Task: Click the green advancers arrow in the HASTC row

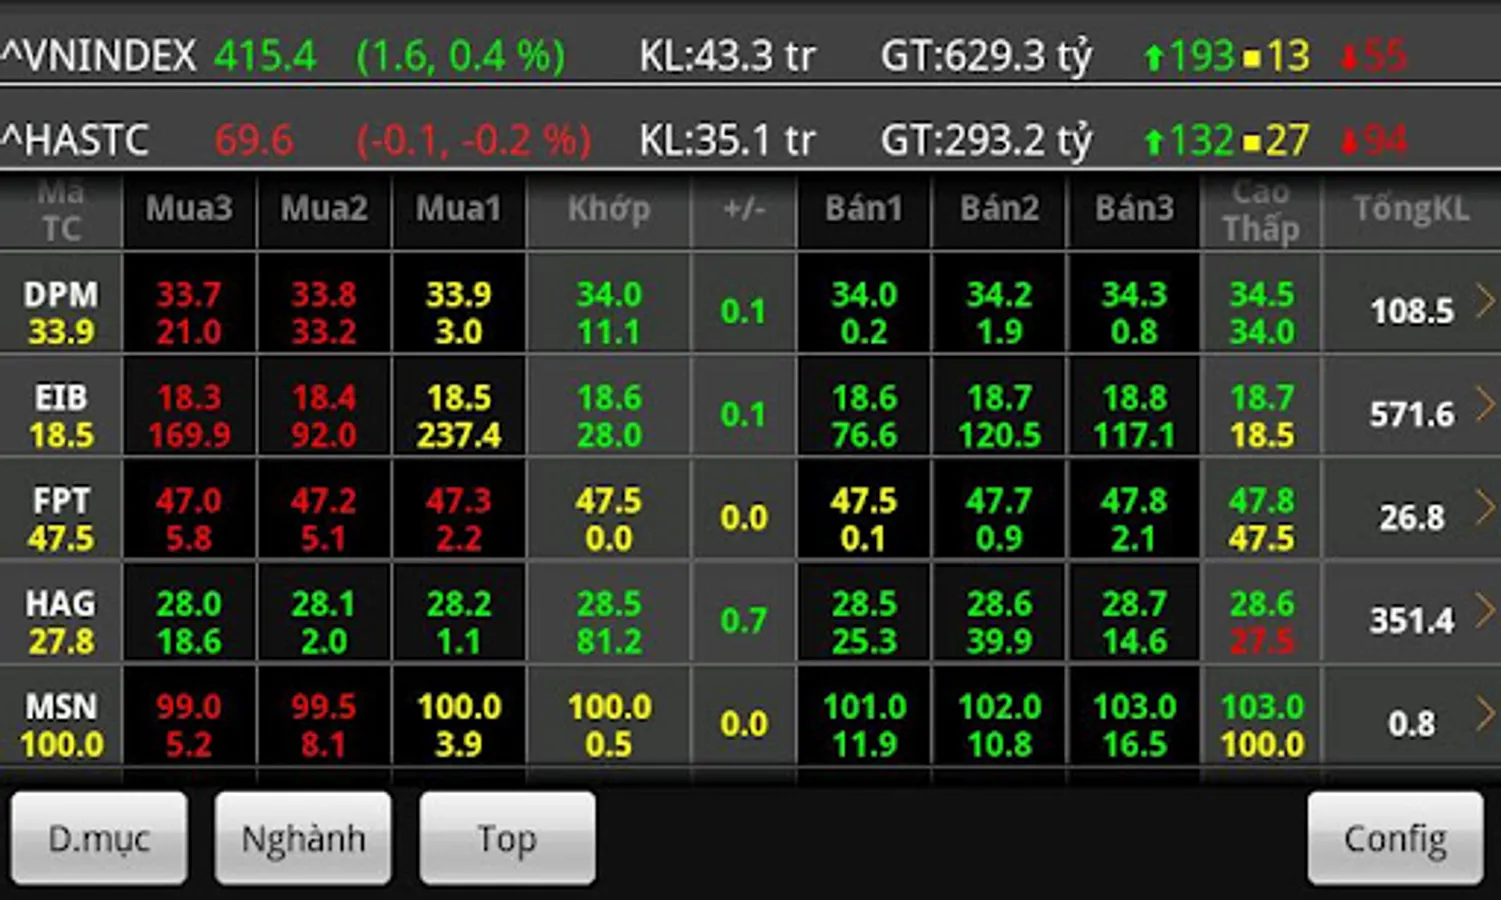Action: [x=1154, y=142]
